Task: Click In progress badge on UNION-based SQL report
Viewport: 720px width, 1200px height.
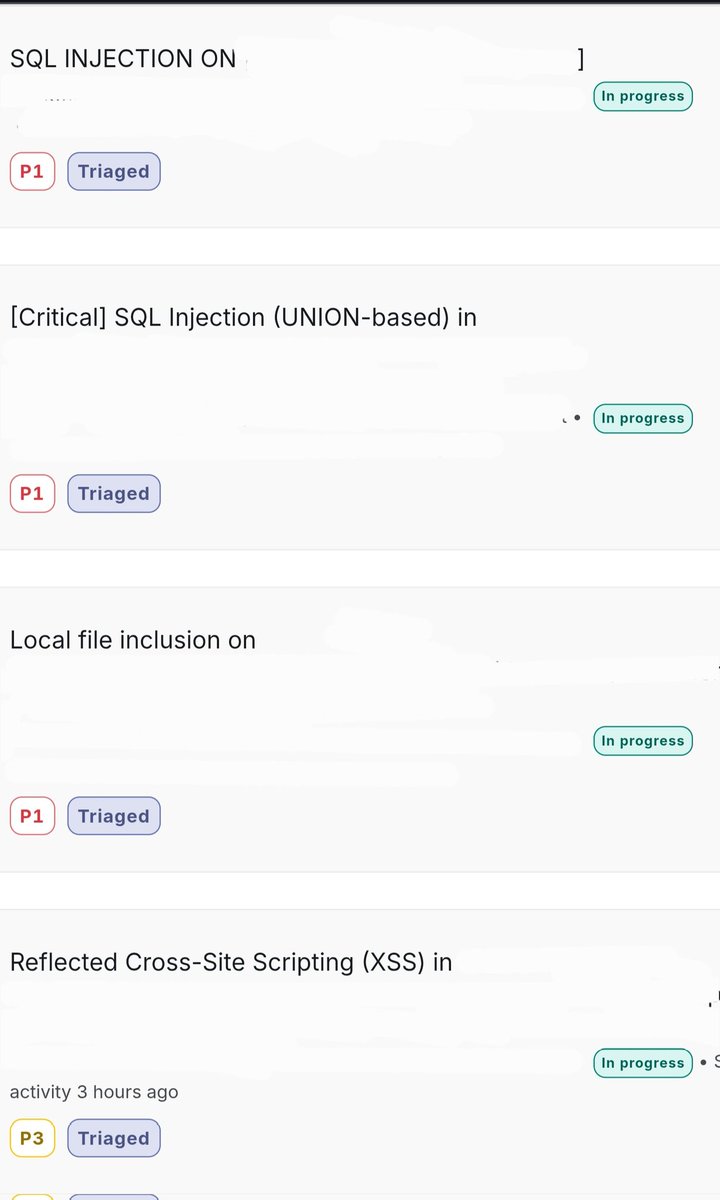Action: 643,418
